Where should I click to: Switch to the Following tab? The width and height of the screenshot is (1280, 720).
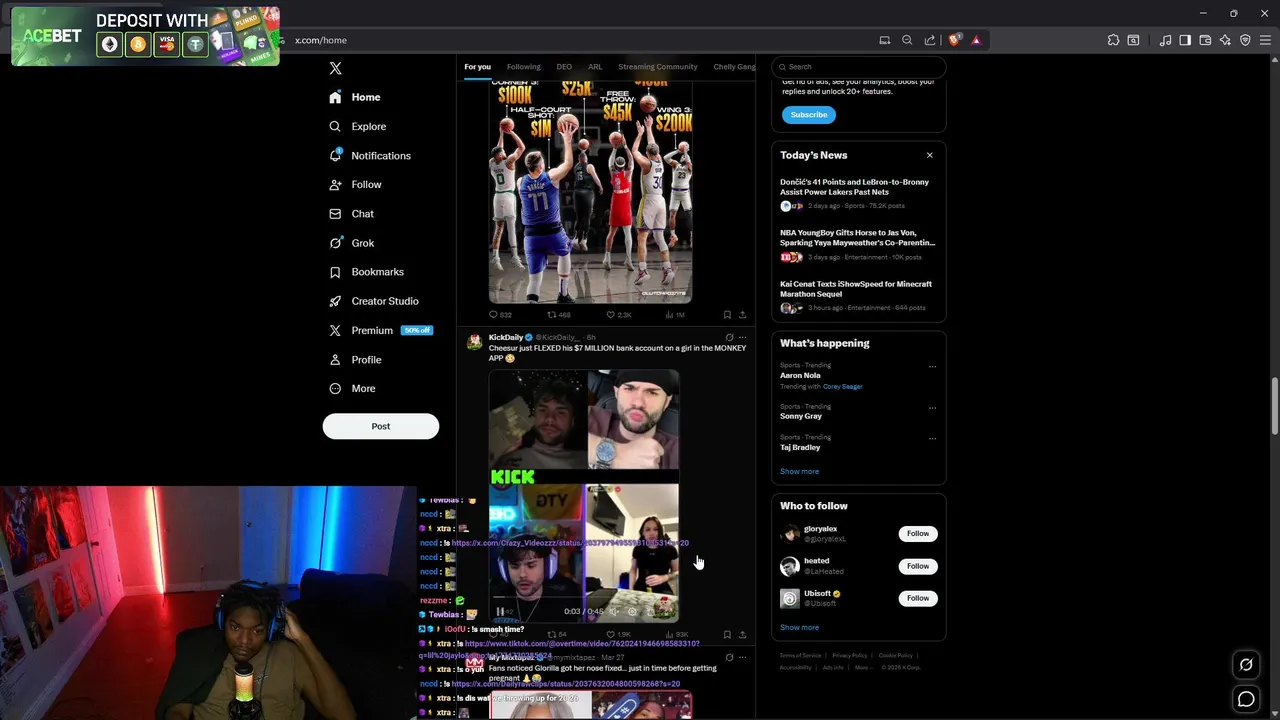click(x=523, y=67)
